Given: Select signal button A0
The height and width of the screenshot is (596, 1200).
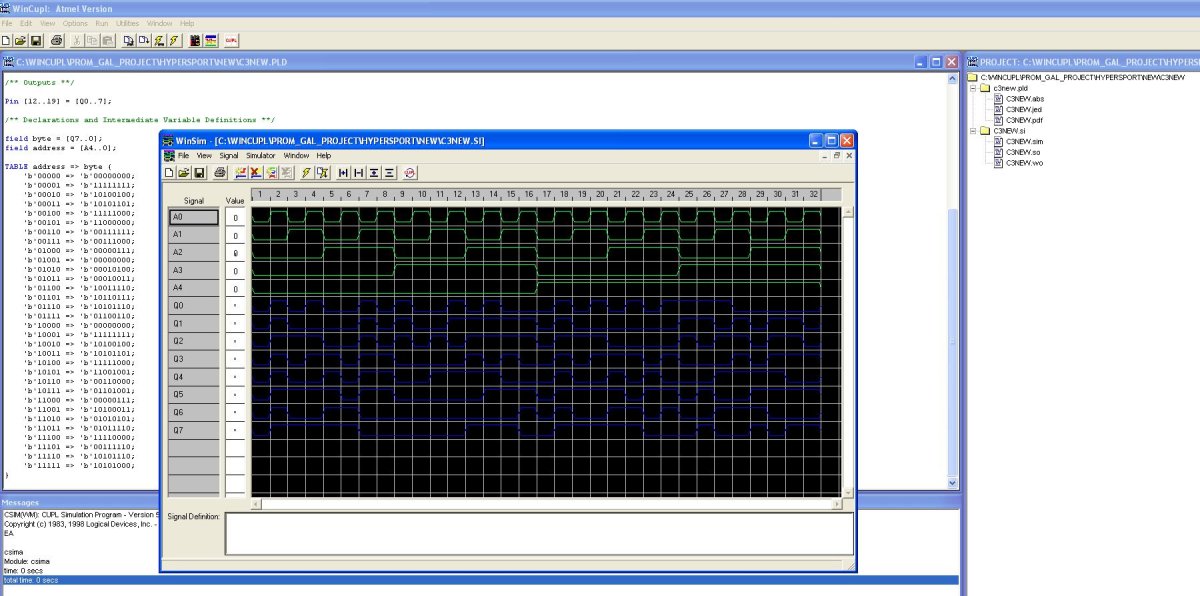Looking at the screenshot, I should click(x=194, y=217).
